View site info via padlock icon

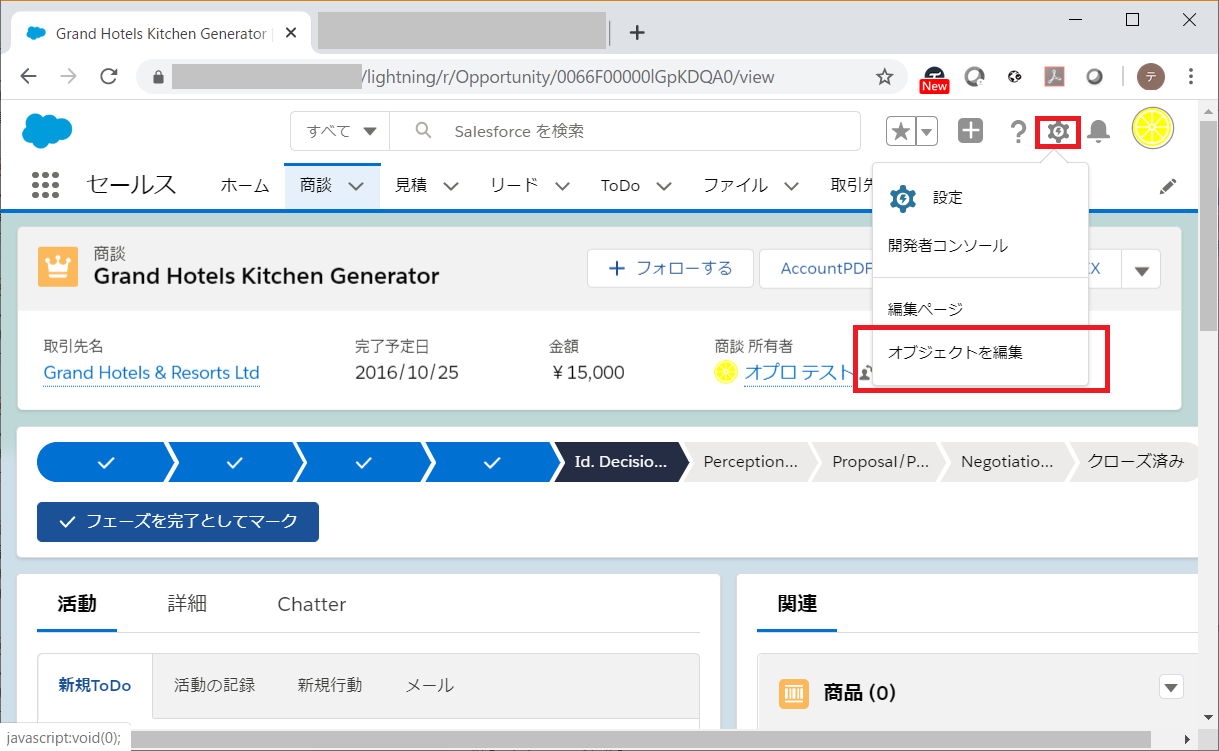click(x=157, y=76)
